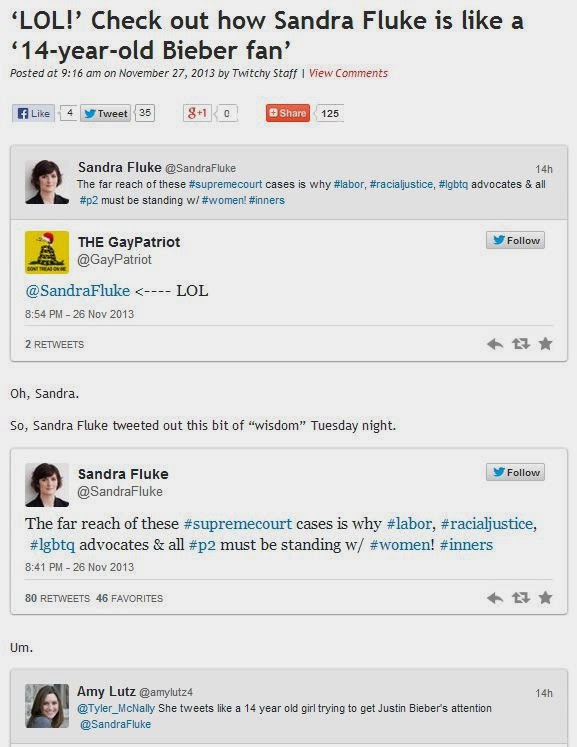Click the Facebook Like button
The image size is (577, 747).
point(33,113)
